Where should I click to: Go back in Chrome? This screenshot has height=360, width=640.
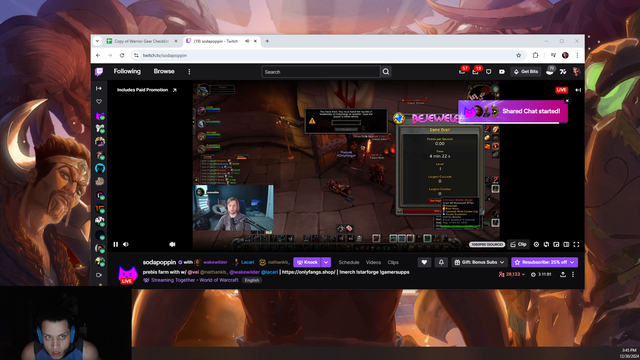(98, 55)
